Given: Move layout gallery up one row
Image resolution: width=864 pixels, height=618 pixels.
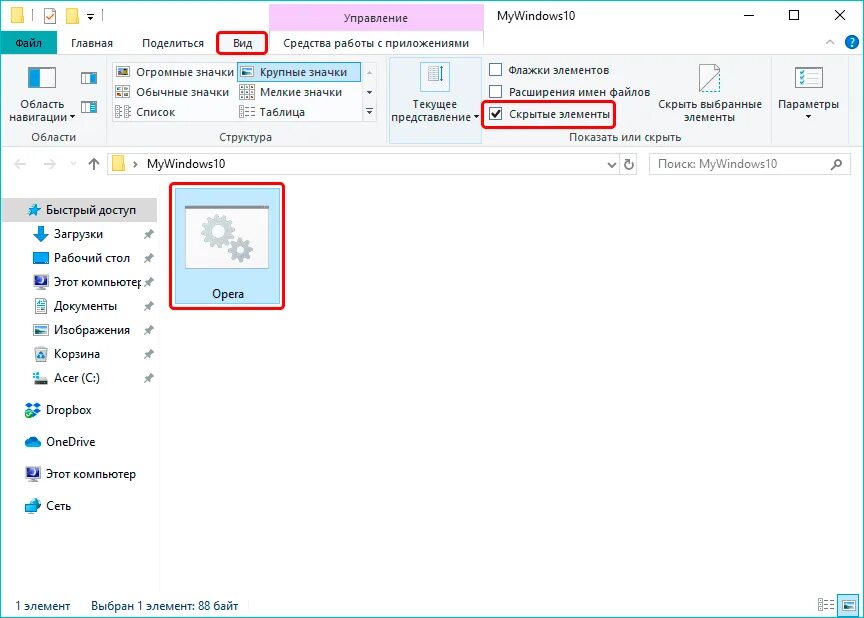Looking at the screenshot, I should 370,72.
